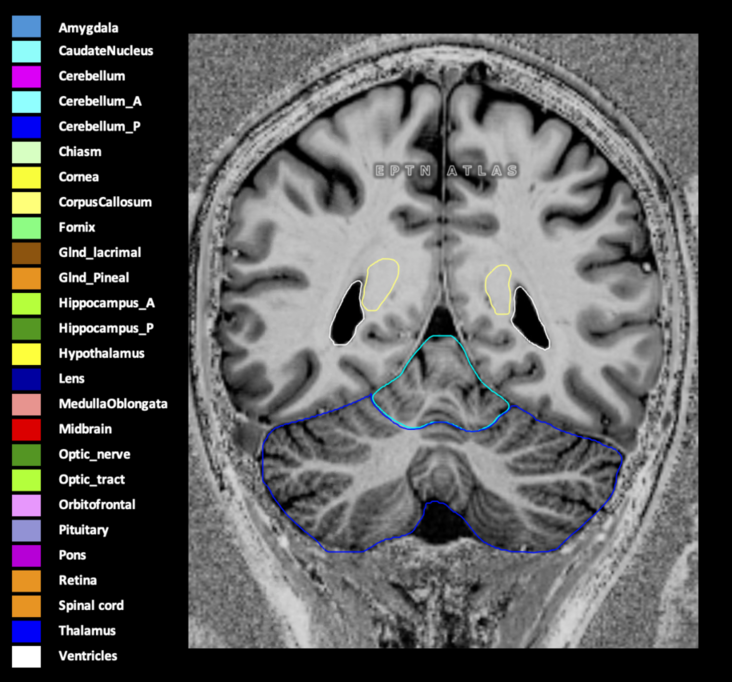Viewport: 732px width, 682px height.
Task: Click the Lens label
Action: [x=71, y=378]
